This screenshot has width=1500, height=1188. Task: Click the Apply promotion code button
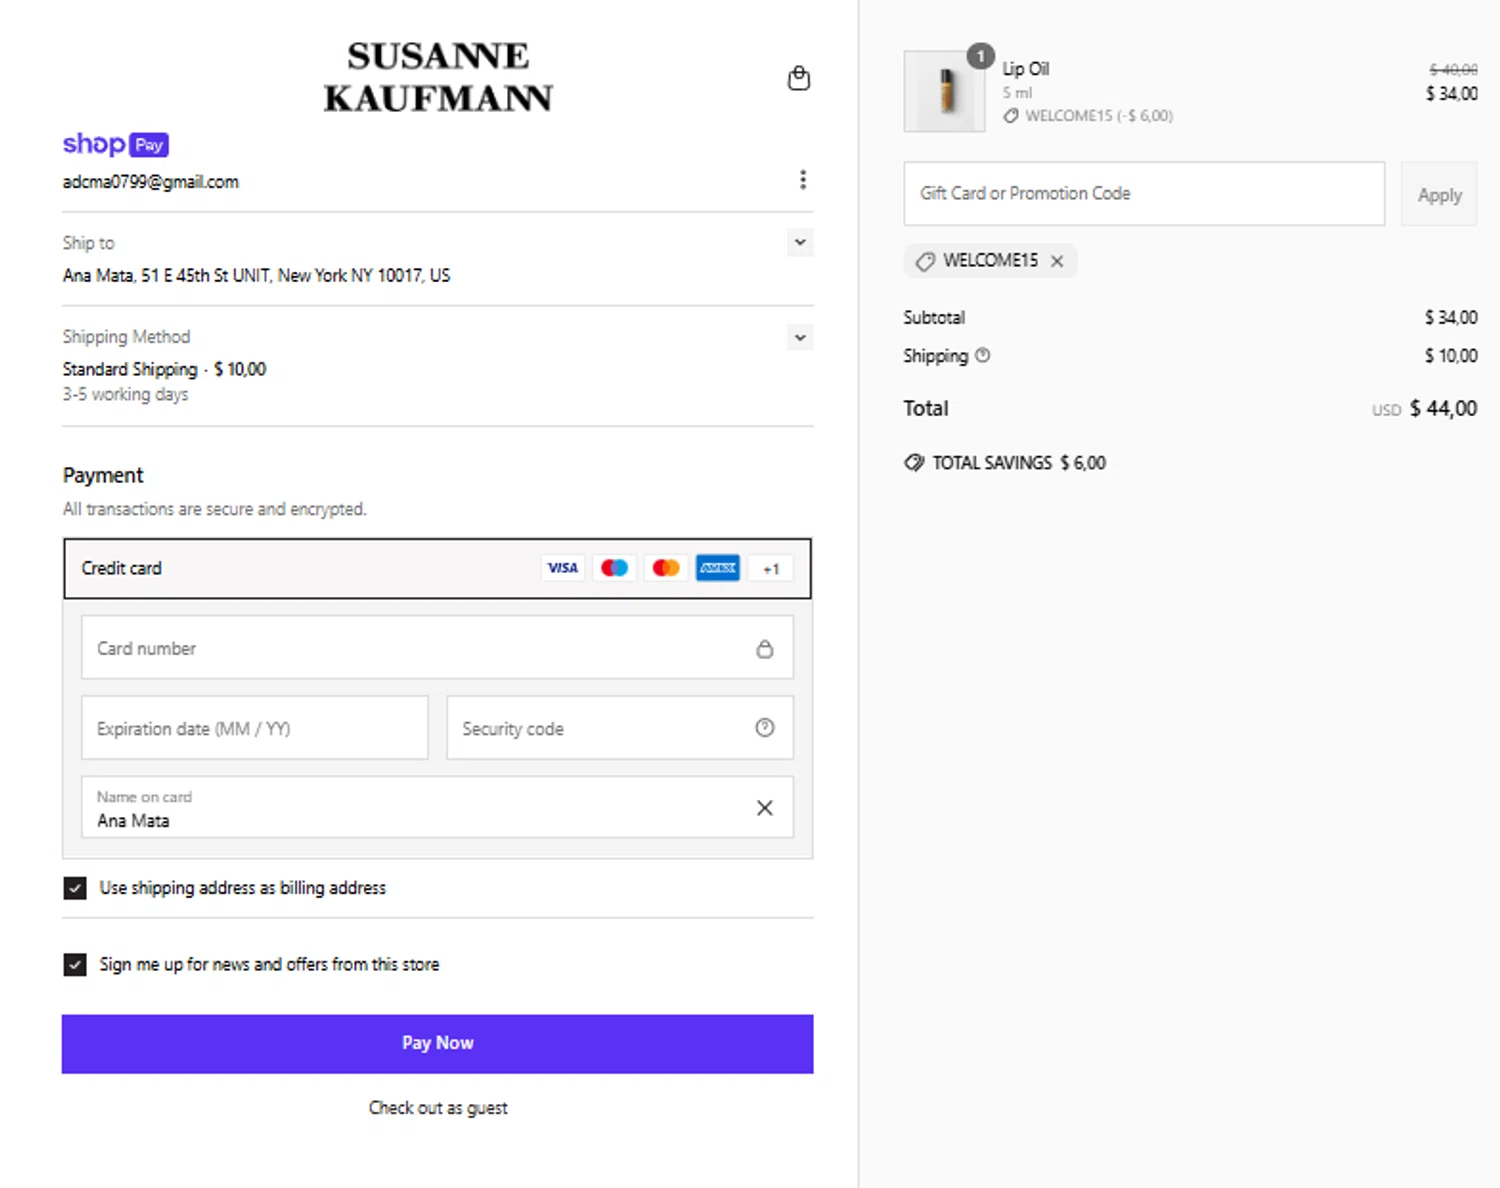point(1439,194)
